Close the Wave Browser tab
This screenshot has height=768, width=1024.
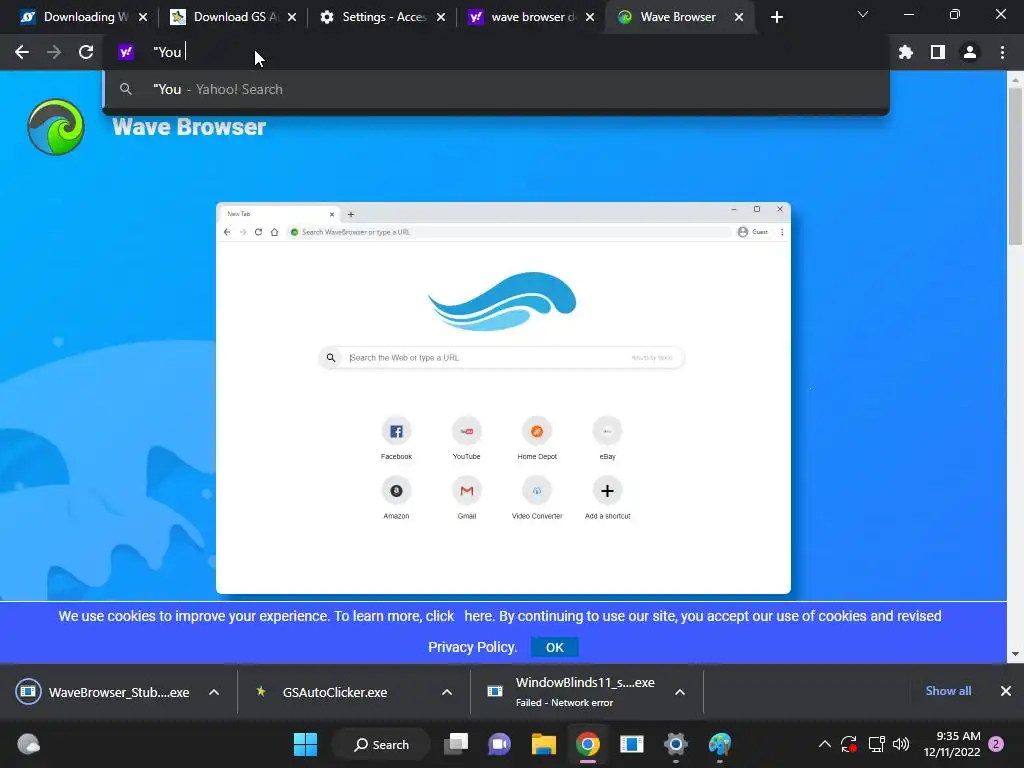[x=739, y=17]
